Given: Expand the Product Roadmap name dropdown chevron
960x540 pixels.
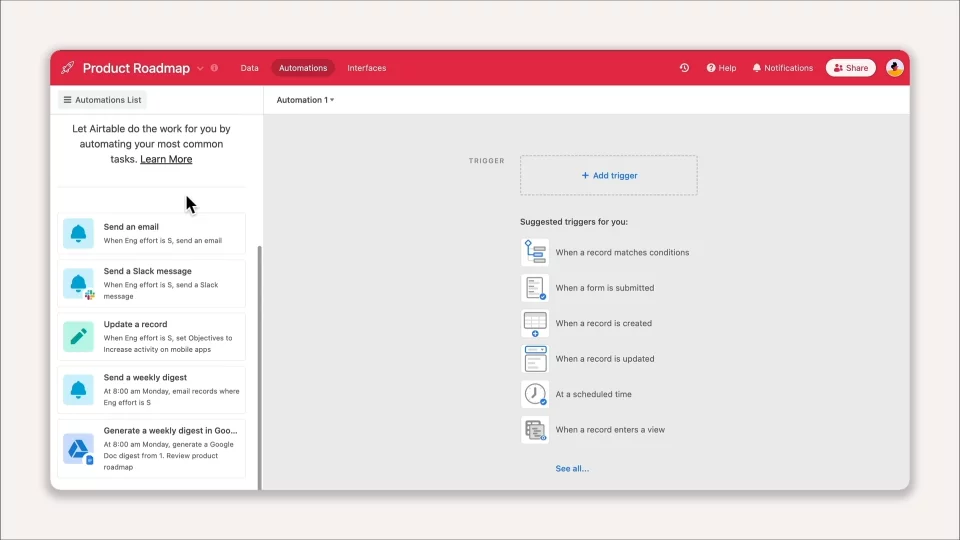Looking at the screenshot, I should 200,69.
